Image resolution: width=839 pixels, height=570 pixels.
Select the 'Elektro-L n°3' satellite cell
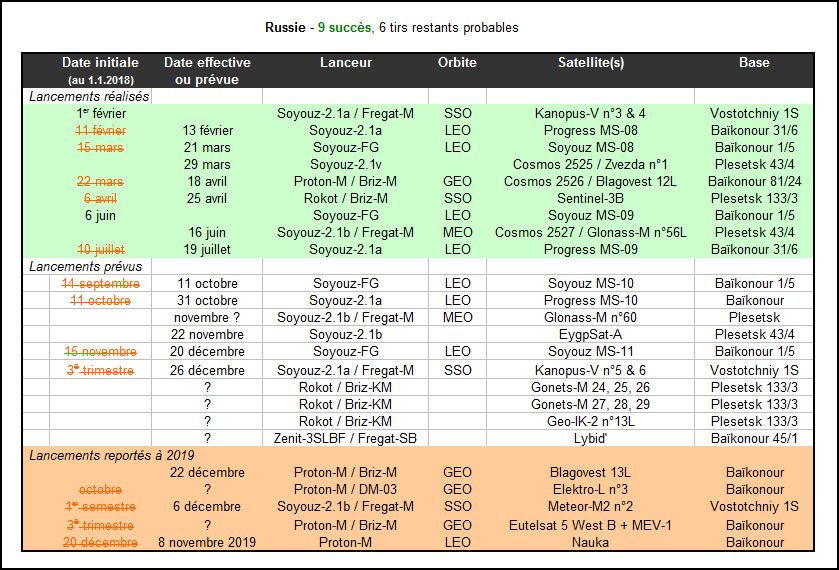[591, 490]
